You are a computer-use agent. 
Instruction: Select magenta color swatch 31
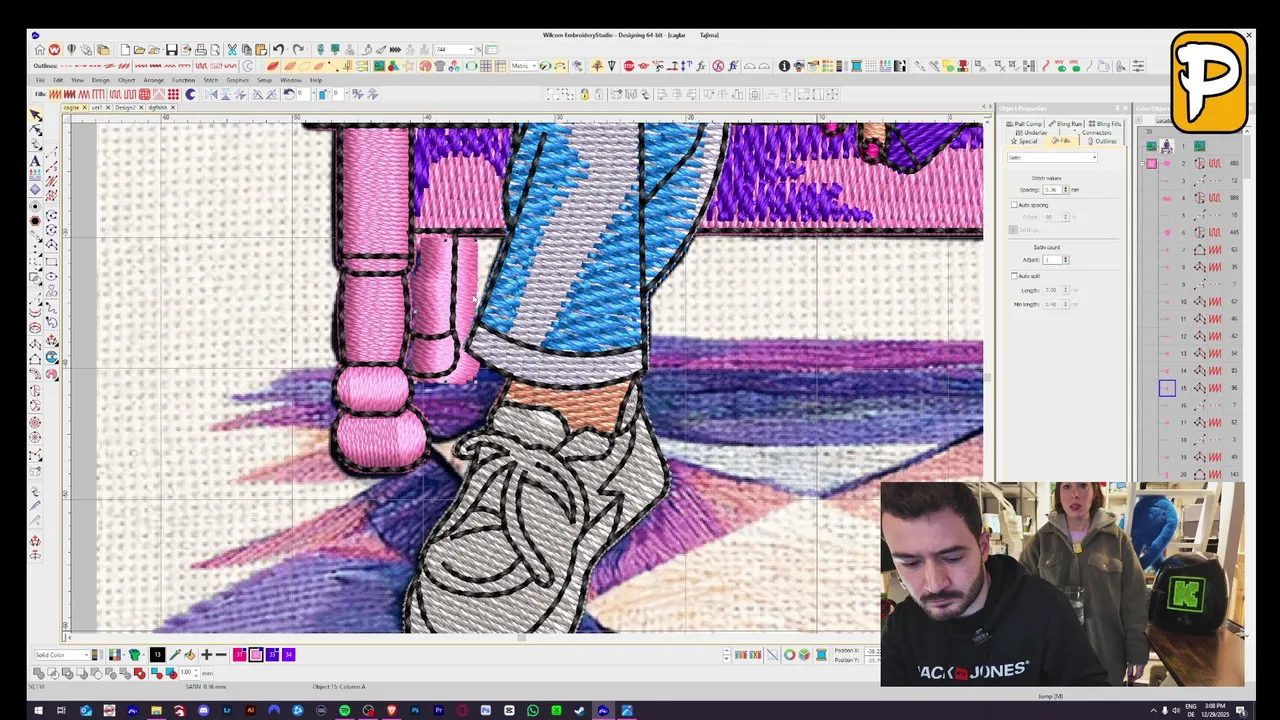(239, 654)
